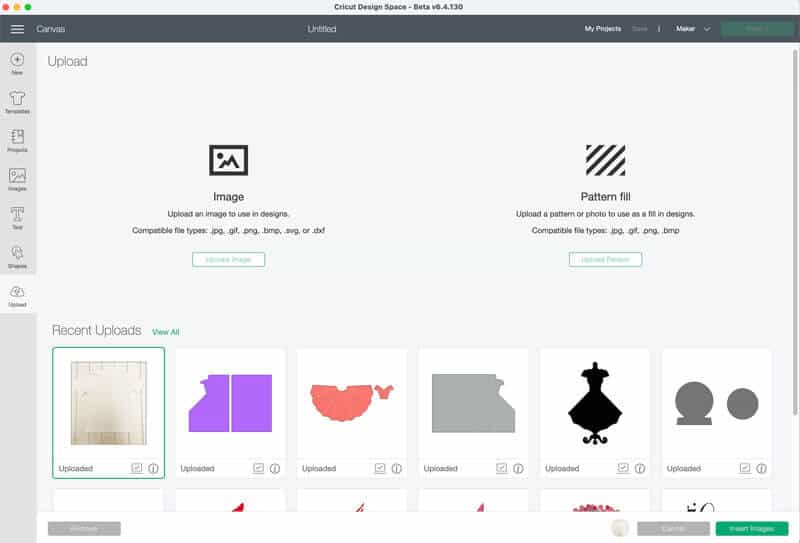Click the Upload Image button

[x=229, y=259]
